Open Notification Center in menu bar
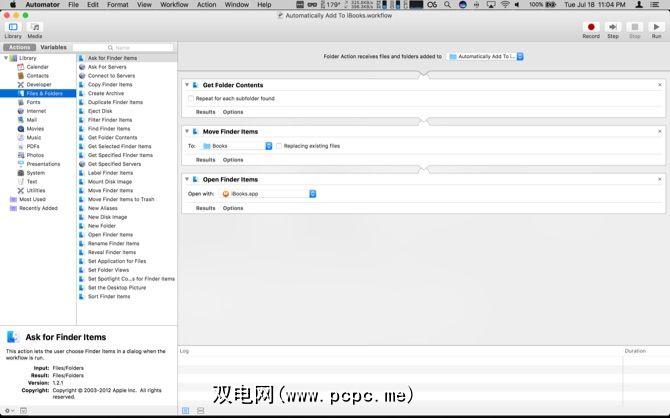670x418 pixels. click(x=654, y=5)
